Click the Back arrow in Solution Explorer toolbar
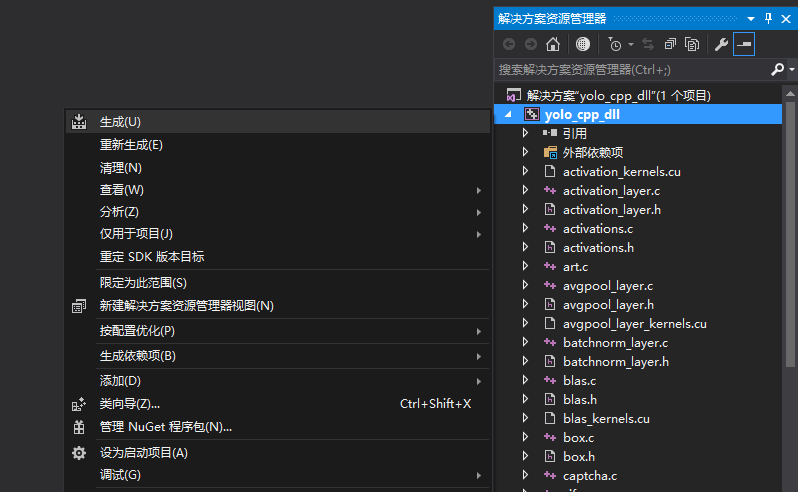The width and height of the screenshot is (798, 492). 508,44
